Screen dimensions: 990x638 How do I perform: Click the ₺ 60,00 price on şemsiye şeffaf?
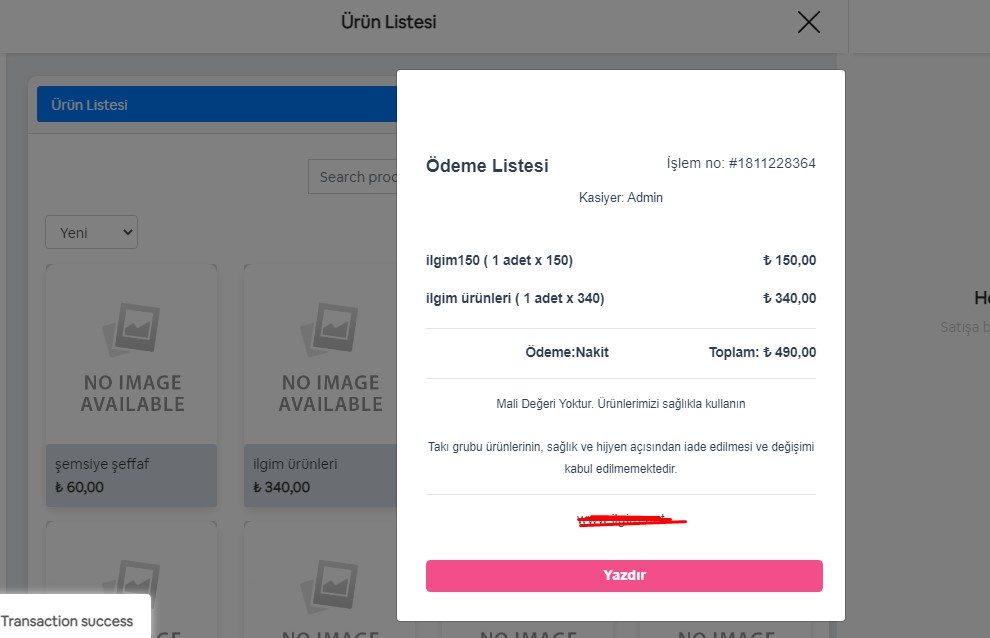pyautogui.click(x=79, y=487)
